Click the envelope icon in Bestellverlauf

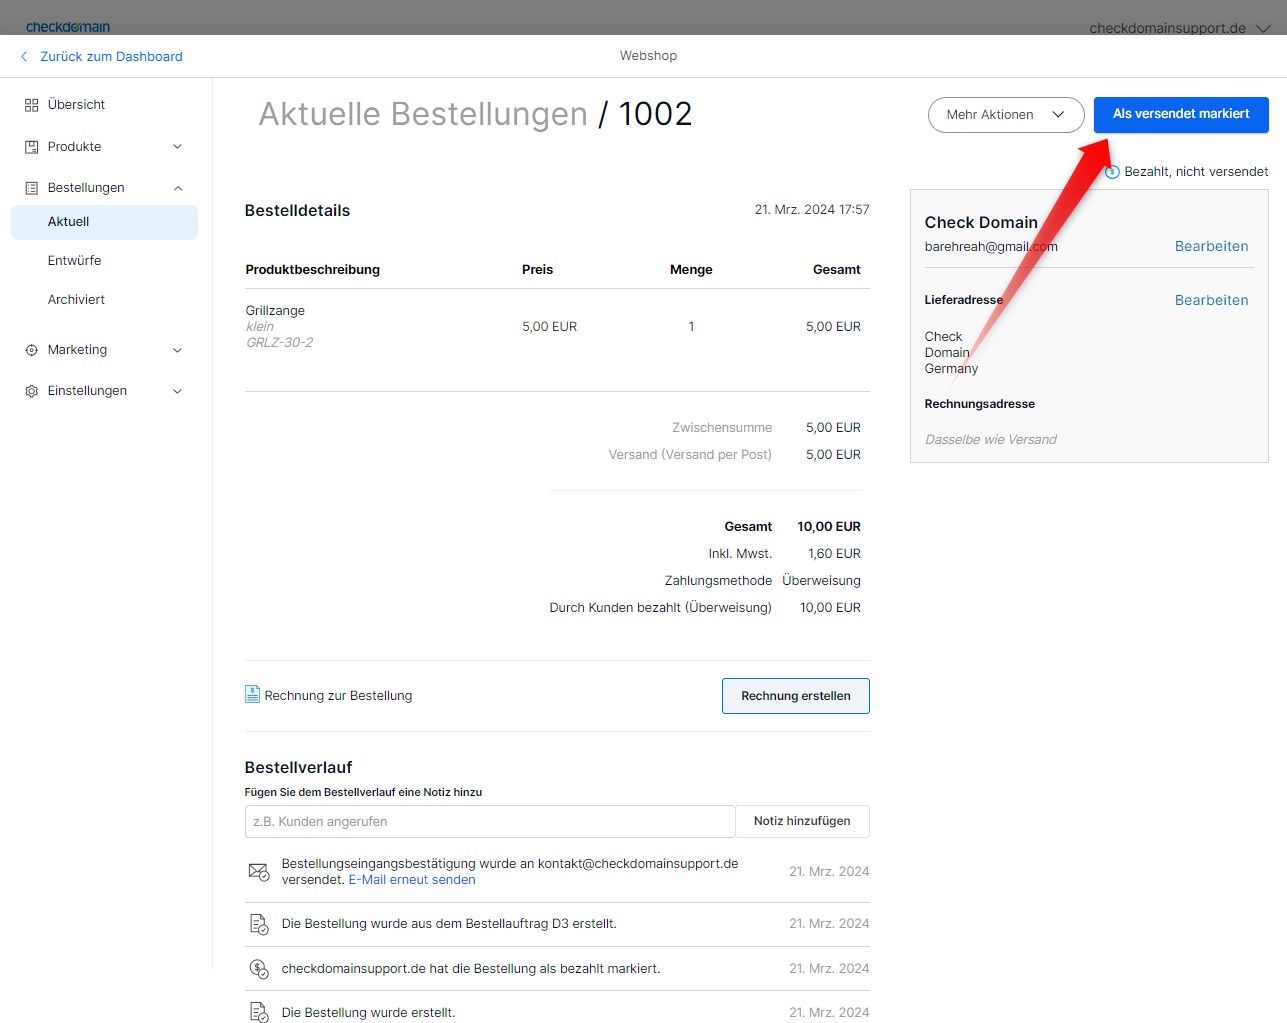click(258, 872)
